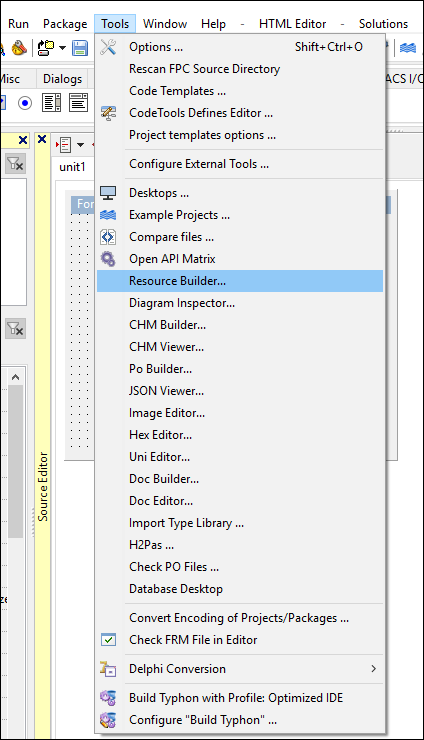Open the dropdown arrow next to editor list icon

tap(80, 144)
